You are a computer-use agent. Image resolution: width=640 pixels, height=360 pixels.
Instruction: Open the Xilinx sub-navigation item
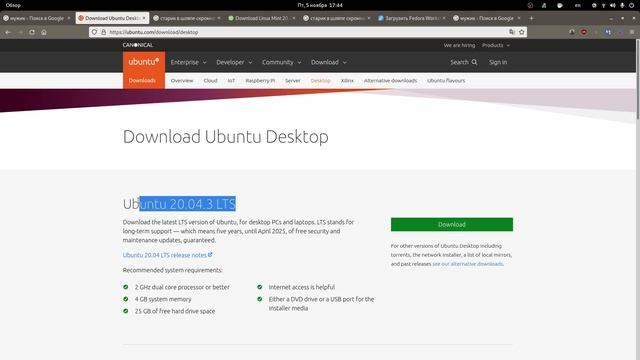pyautogui.click(x=347, y=80)
